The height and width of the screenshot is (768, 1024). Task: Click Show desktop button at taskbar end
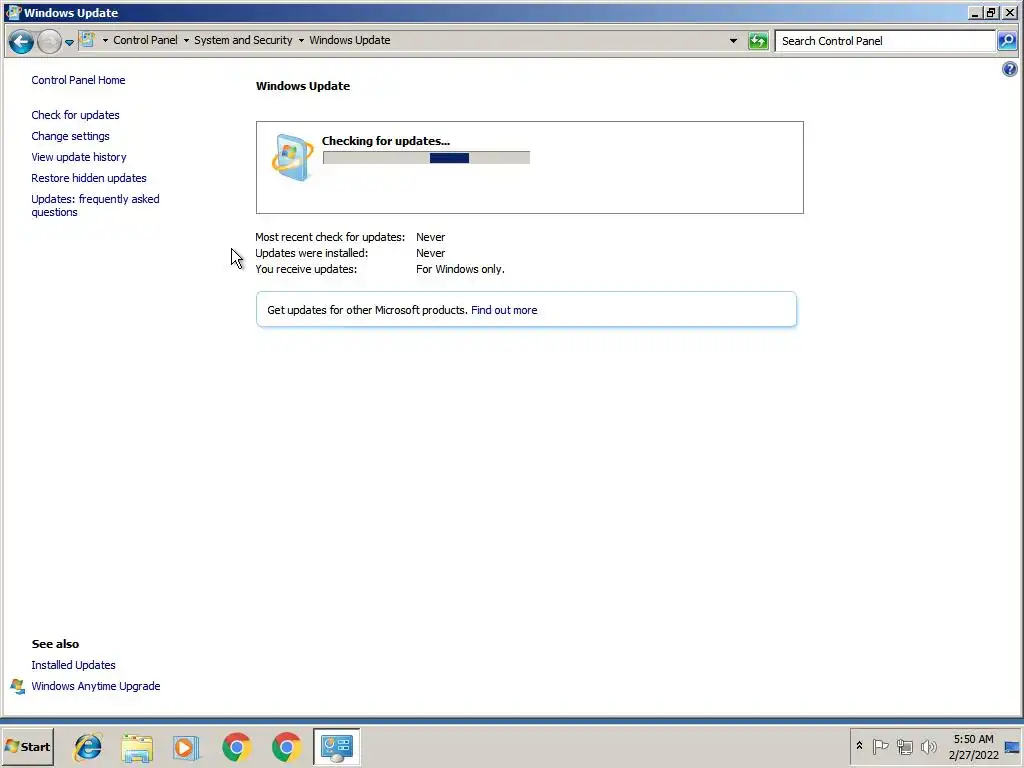click(x=1012, y=747)
